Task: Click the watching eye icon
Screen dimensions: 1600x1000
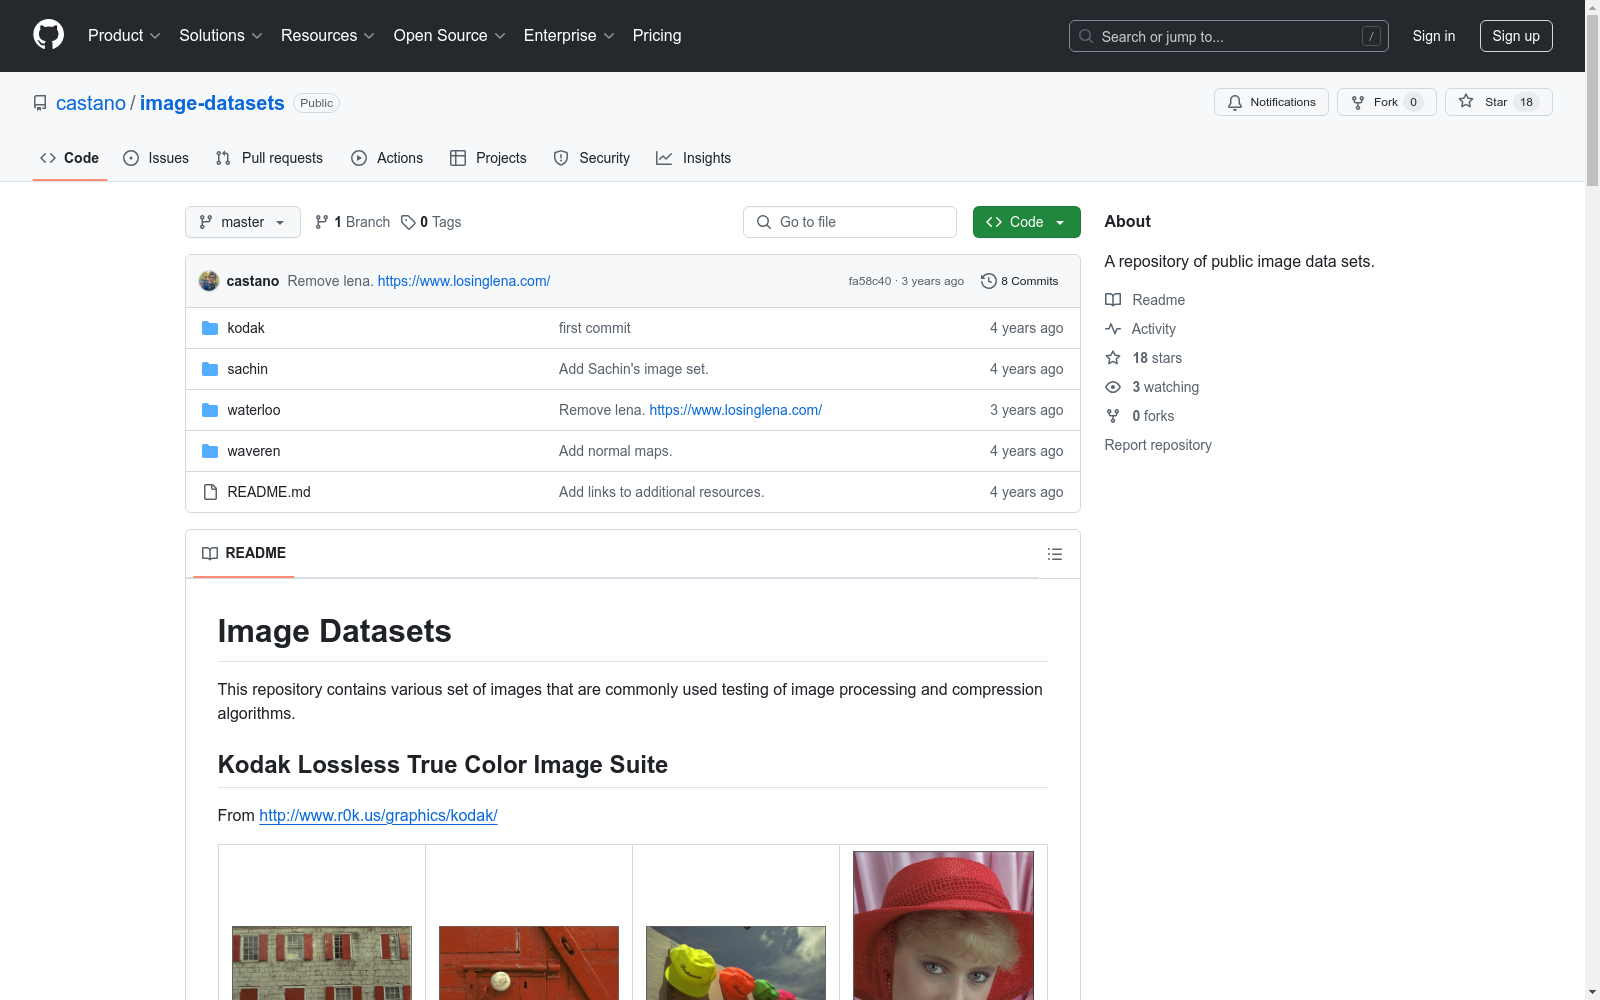Action: tap(1113, 387)
